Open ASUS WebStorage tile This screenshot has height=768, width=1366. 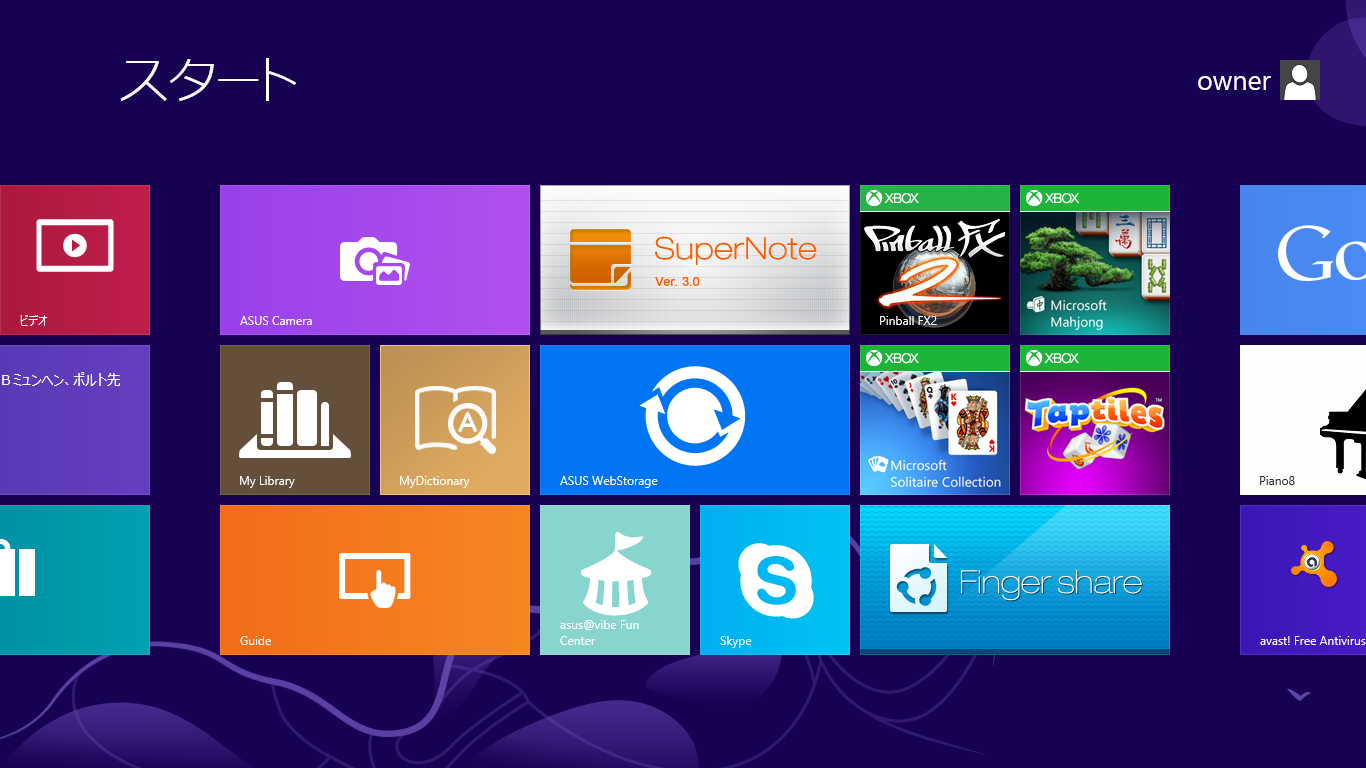[x=695, y=420]
